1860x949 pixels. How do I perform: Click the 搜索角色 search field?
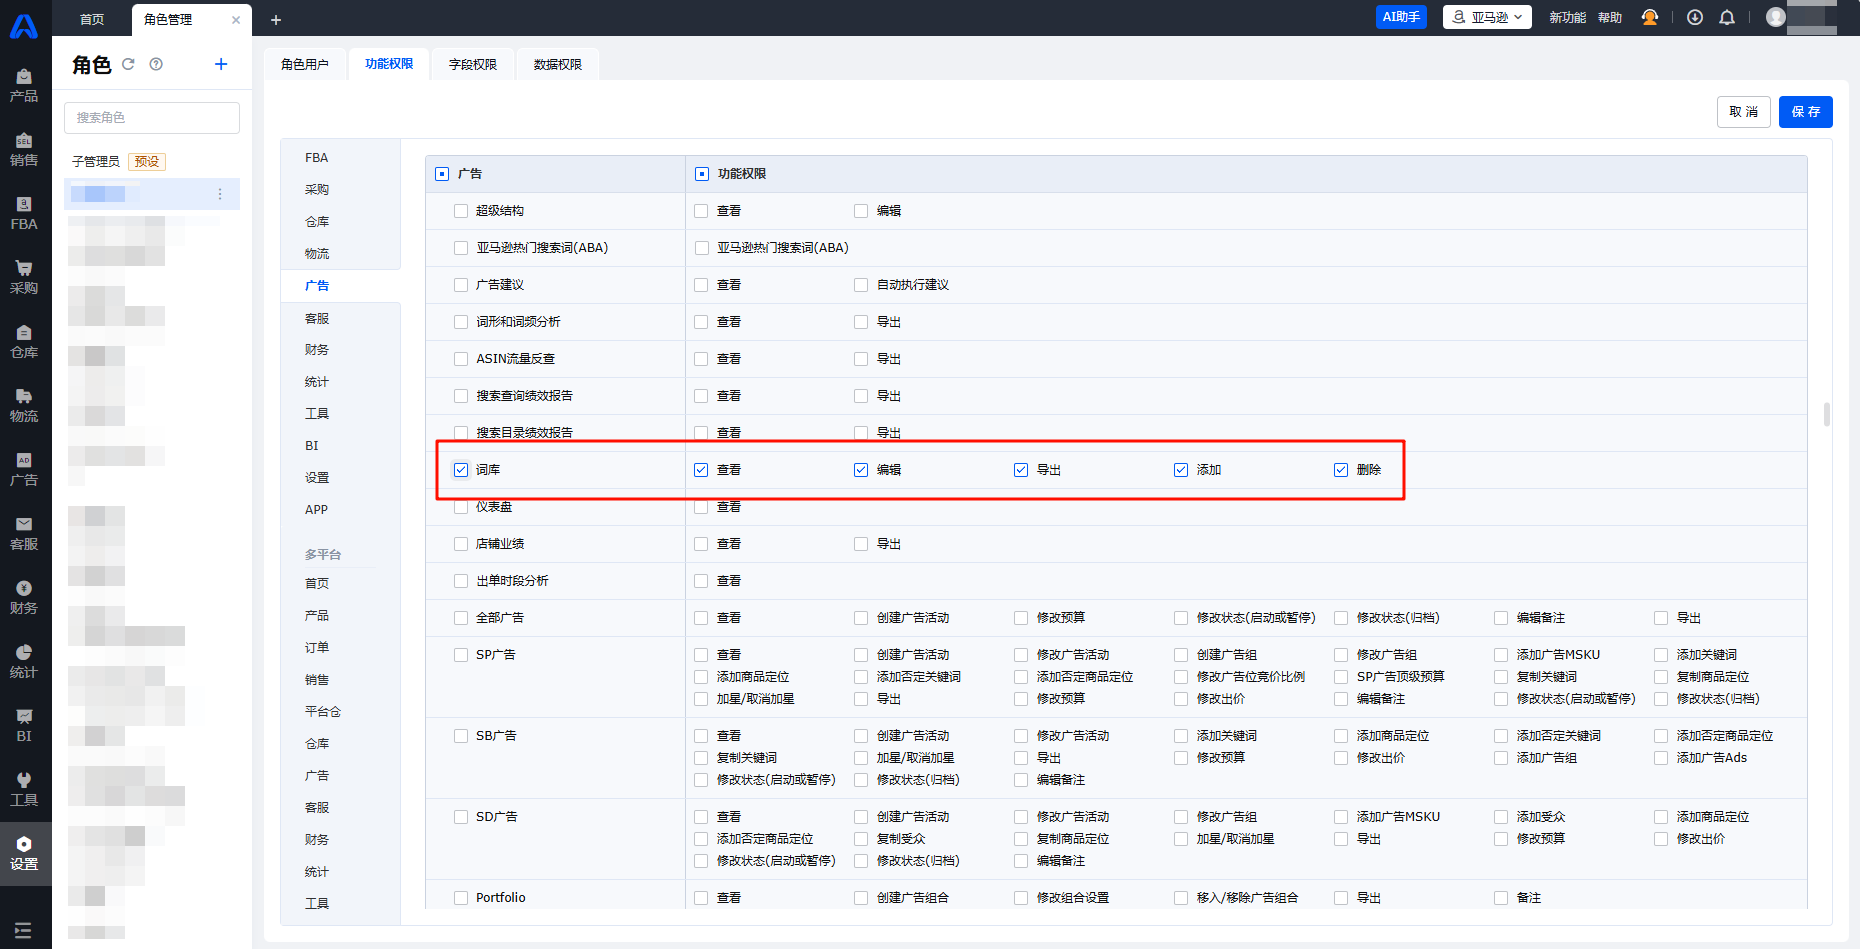coord(152,118)
